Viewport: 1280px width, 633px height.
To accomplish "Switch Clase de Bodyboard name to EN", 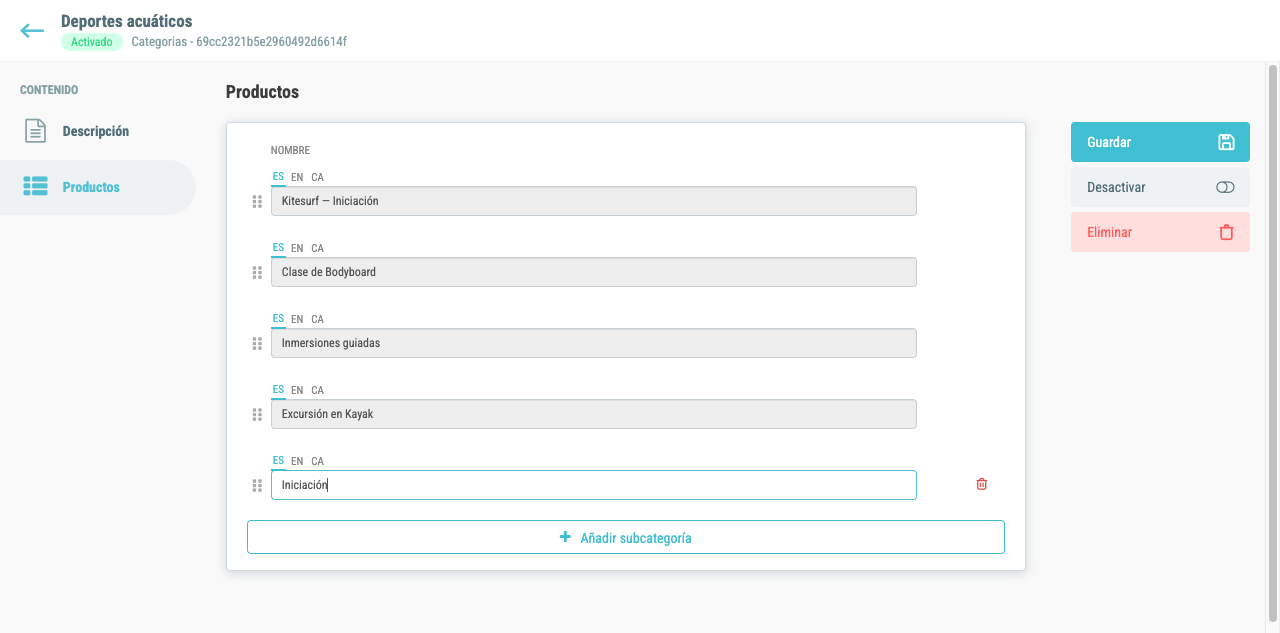I will [297, 248].
